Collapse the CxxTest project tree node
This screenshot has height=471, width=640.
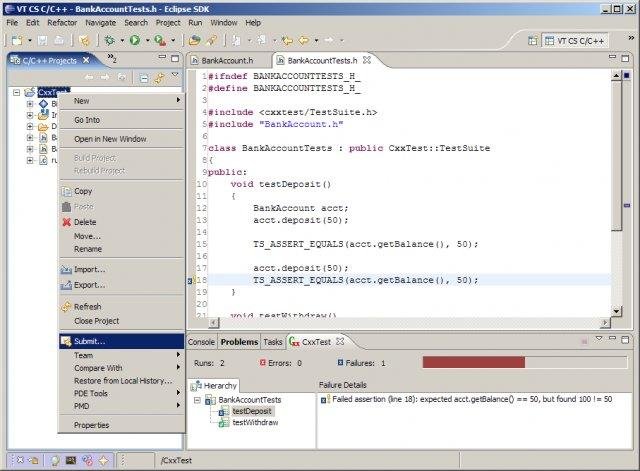[18, 91]
